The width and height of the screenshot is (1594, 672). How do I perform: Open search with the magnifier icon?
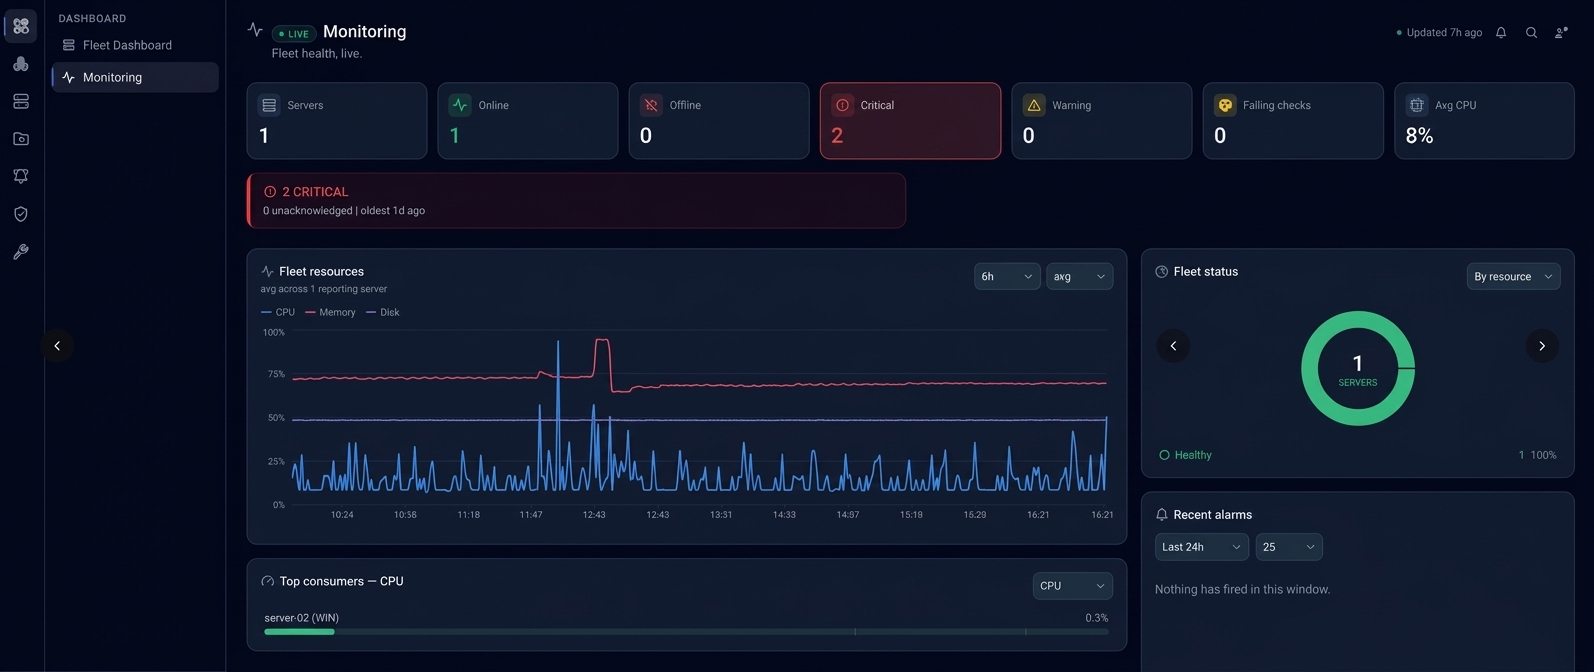pos(1531,33)
